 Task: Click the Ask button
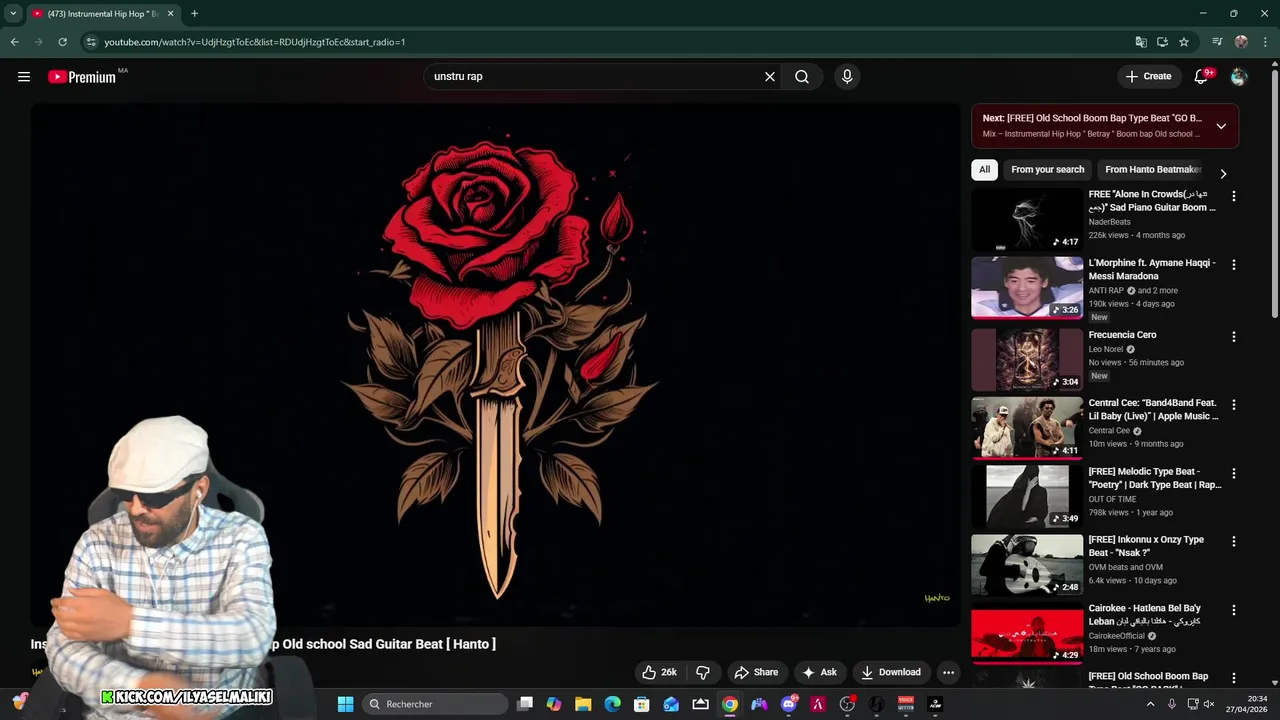819,672
